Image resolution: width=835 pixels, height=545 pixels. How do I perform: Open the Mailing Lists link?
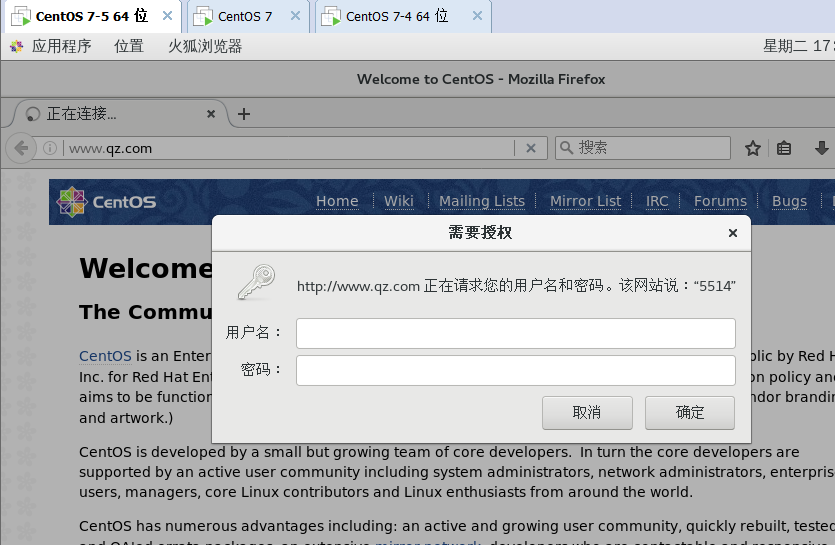(x=482, y=201)
